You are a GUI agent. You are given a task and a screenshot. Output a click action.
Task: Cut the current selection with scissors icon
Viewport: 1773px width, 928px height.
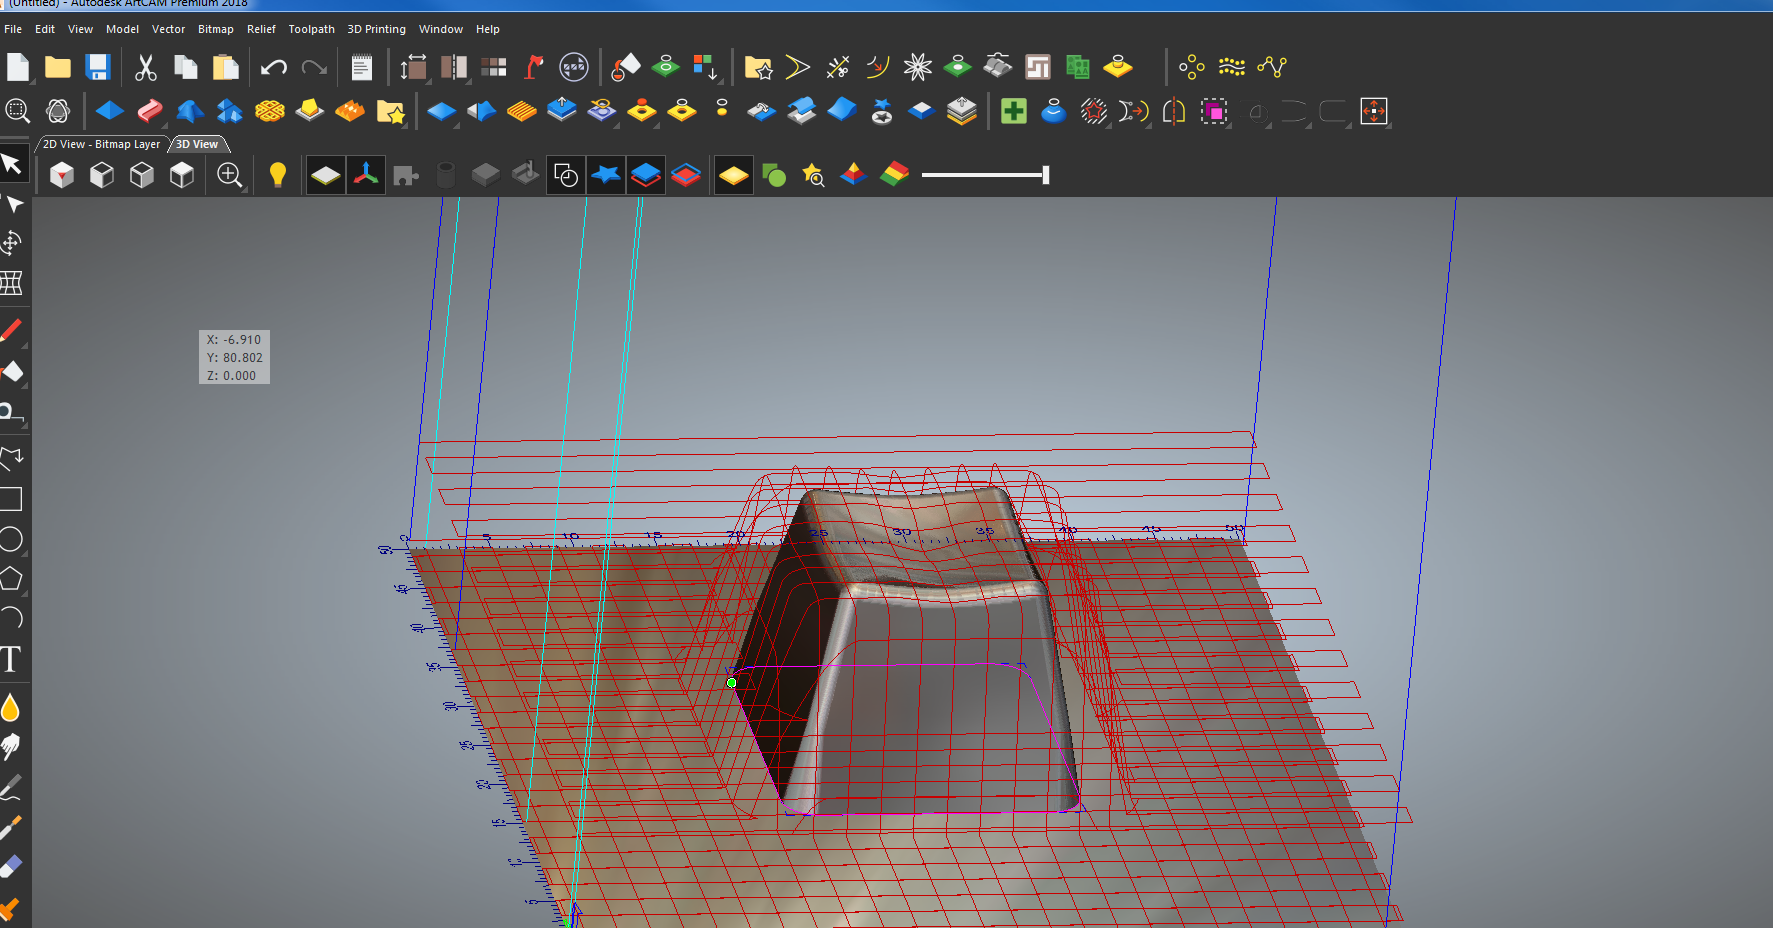(x=145, y=67)
